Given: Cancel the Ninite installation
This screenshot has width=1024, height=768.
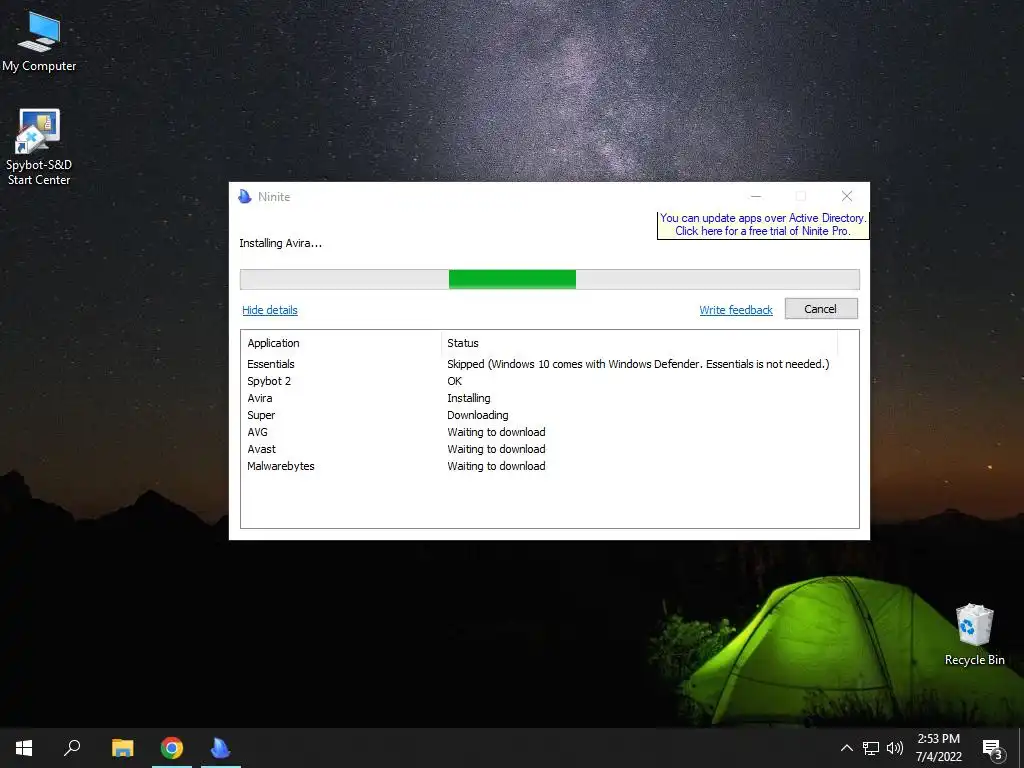Looking at the screenshot, I should click(821, 309).
